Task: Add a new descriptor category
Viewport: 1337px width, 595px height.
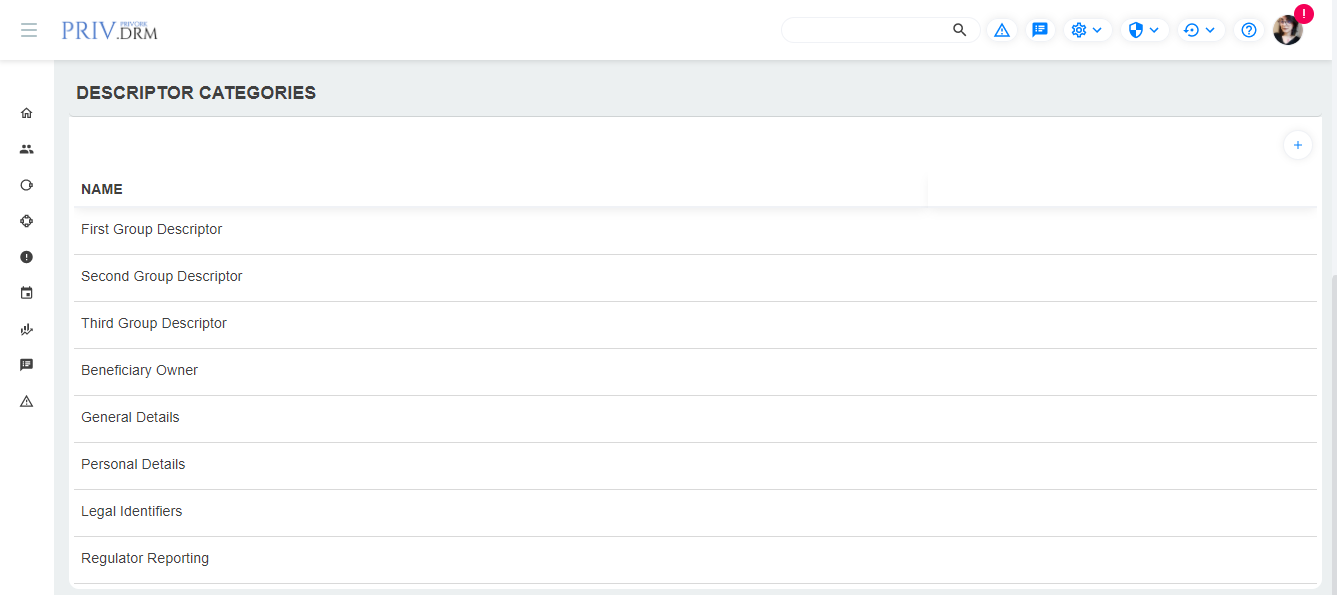Action: (x=1297, y=145)
